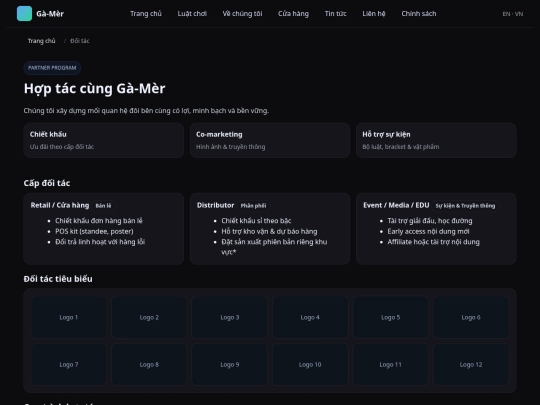Click the Phân phối tag
This screenshot has width=540, height=405.
[x=253, y=206]
